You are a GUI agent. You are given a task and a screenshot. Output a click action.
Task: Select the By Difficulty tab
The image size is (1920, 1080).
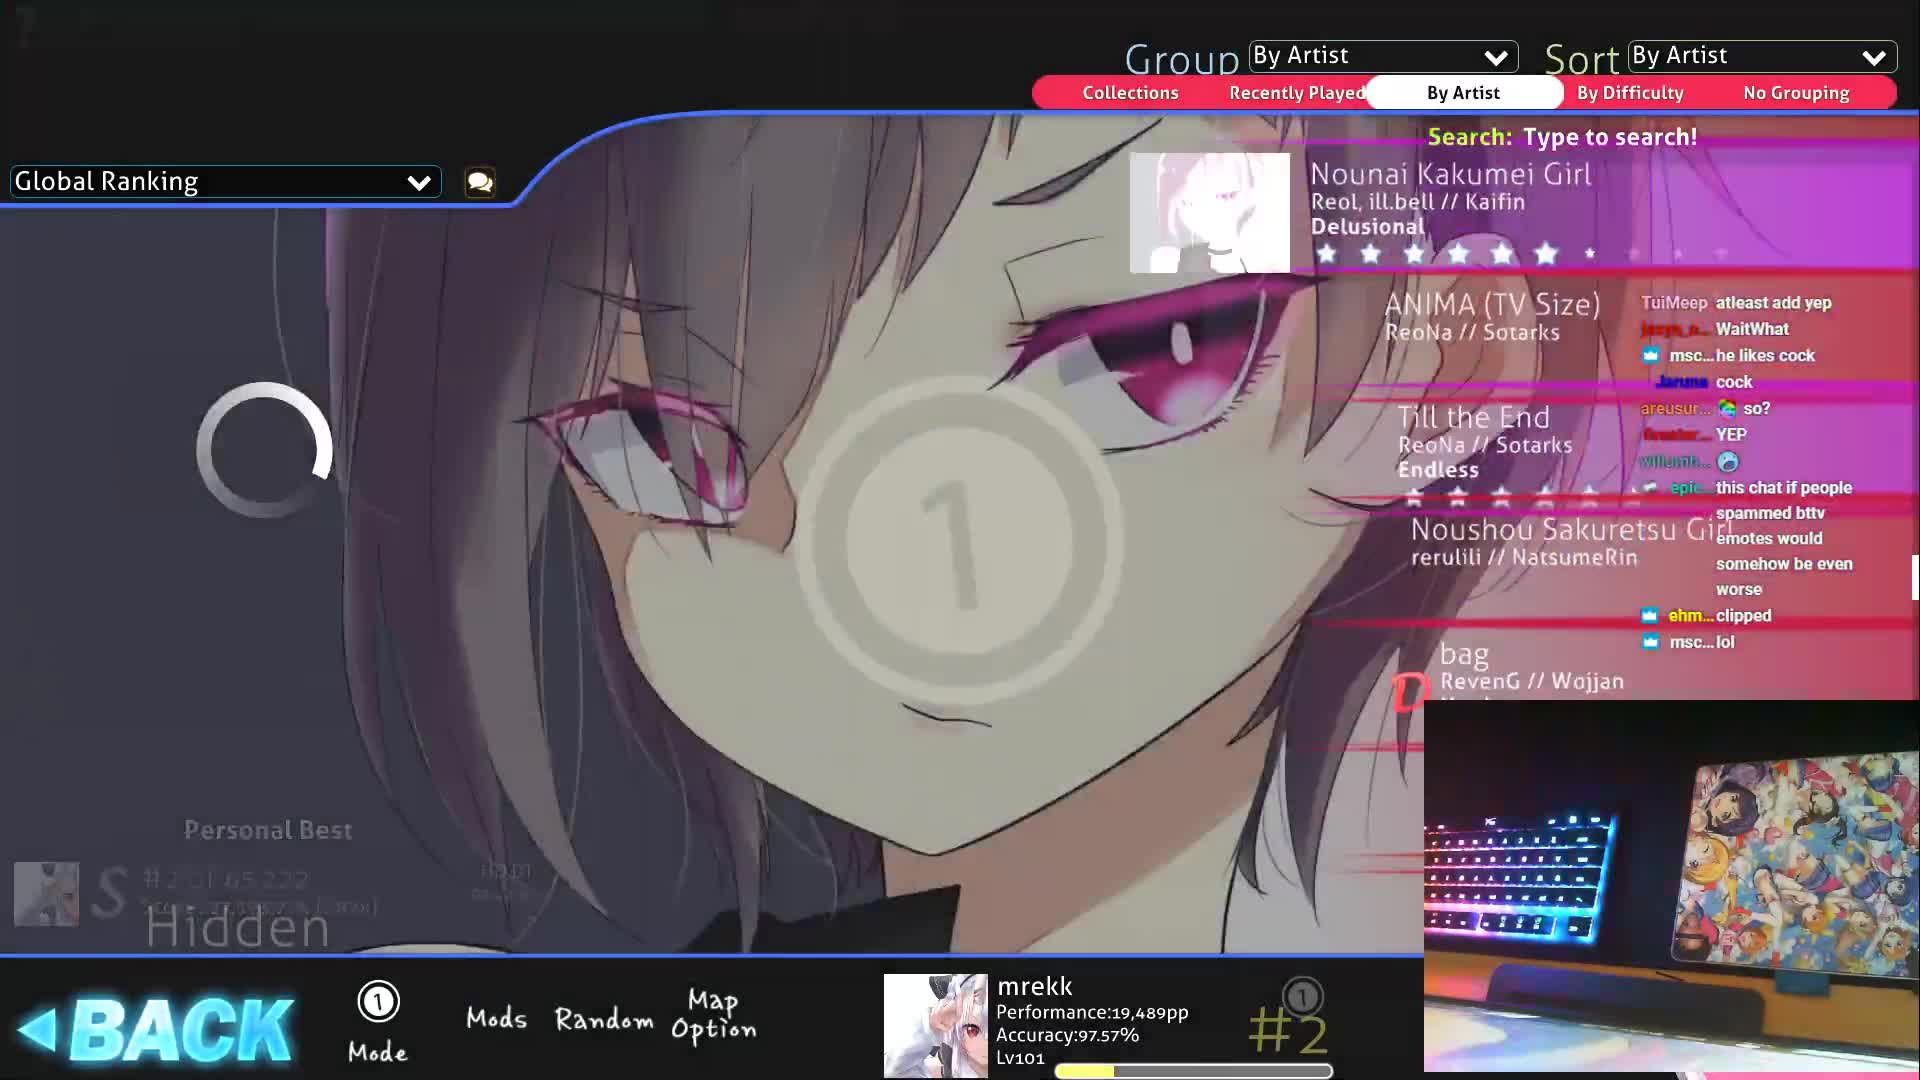tap(1630, 93)
